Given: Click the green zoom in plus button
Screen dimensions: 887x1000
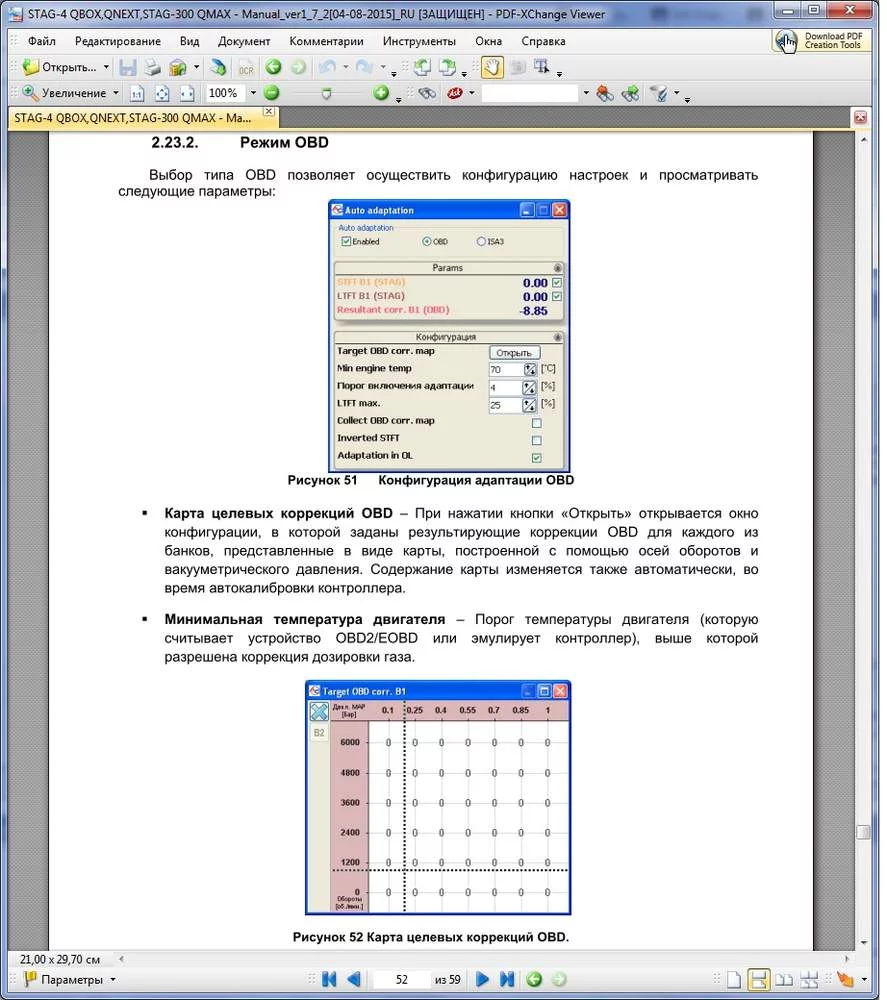Looking at the screenshot, I should tap(381, 93).
